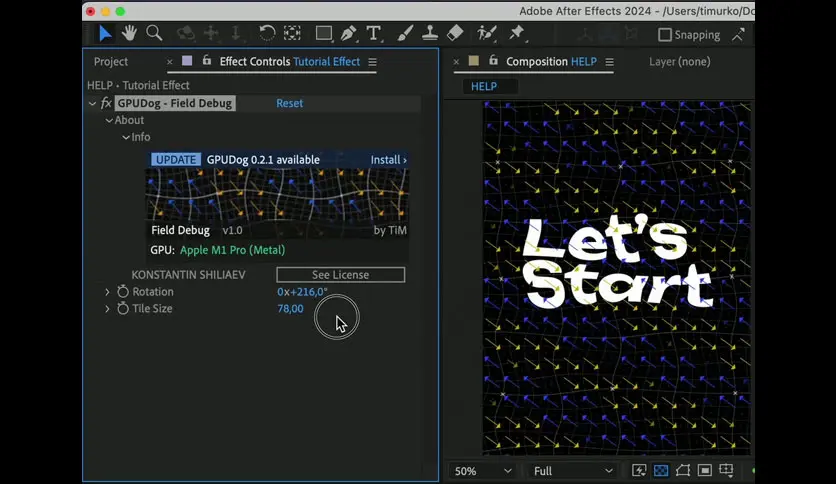The height and width of the screenshot is (484, 836).
Task: Select the Pan Behind anchor tool
Action: tap(292, 34)
